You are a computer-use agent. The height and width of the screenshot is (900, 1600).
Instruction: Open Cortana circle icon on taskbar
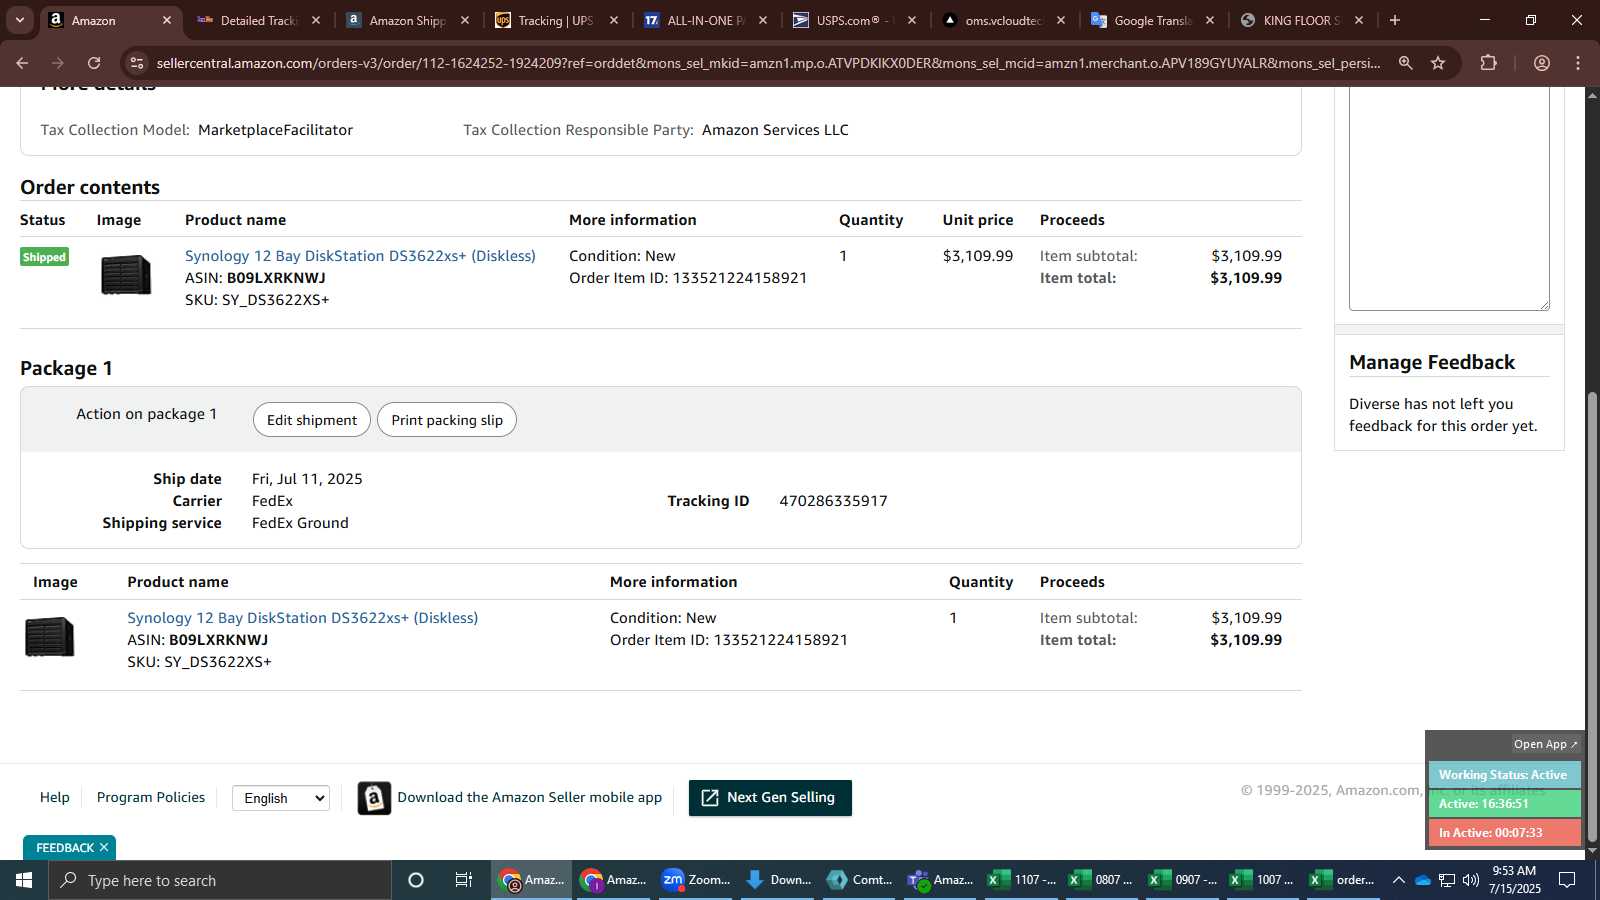pos(416,880)
